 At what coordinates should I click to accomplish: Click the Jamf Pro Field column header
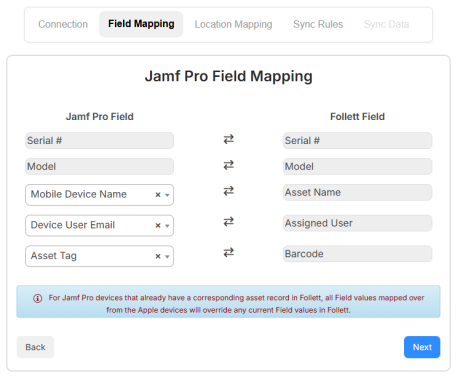click(x=100, y=117)
